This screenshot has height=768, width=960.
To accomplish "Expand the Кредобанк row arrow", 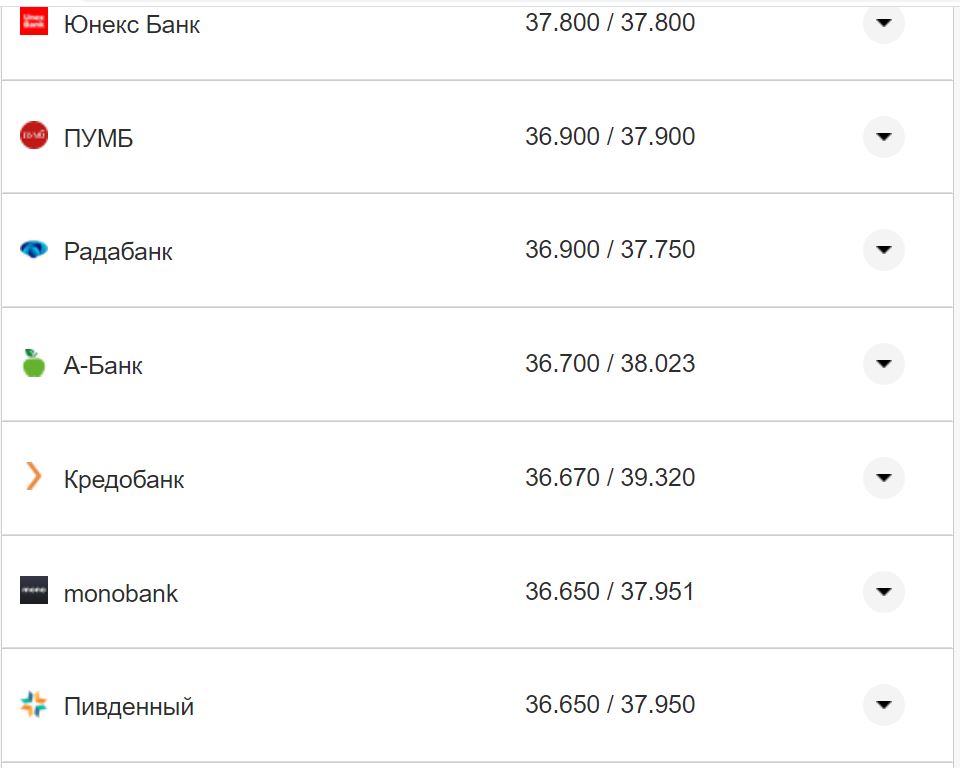I will tap(883, 477).
